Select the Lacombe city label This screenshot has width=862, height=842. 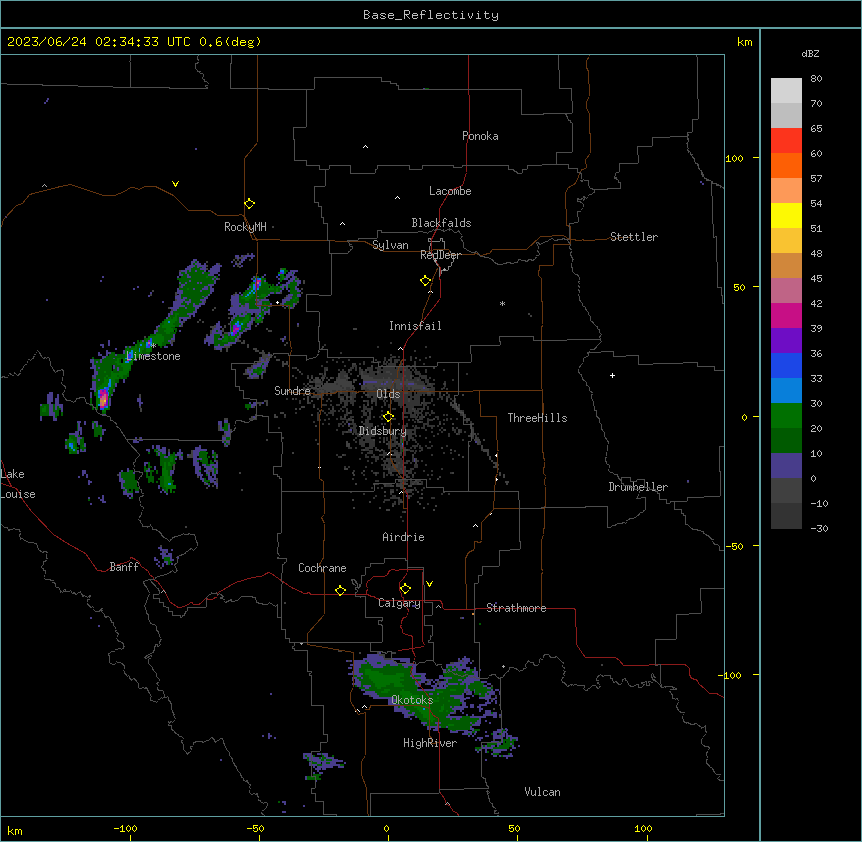(450, 191)
